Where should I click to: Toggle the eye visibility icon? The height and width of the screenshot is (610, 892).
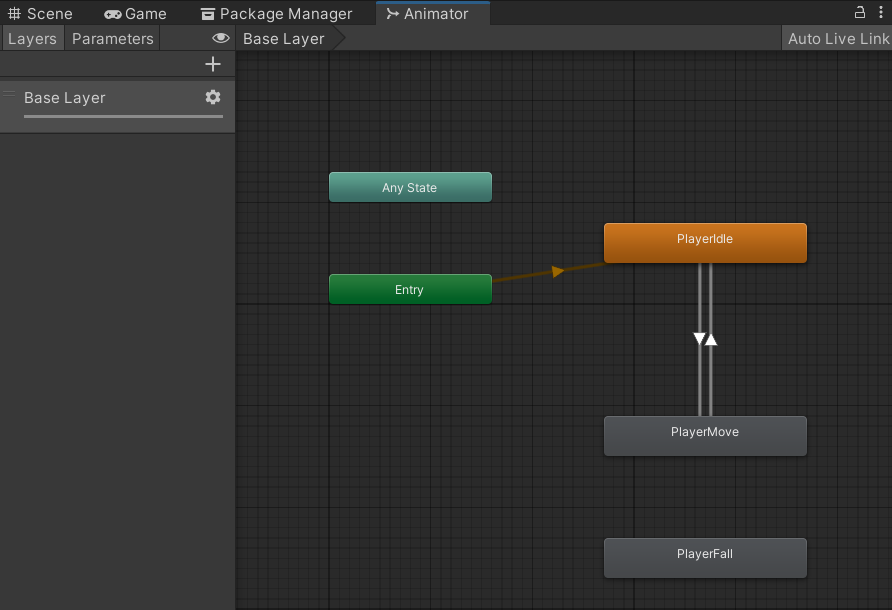point(221,38)
